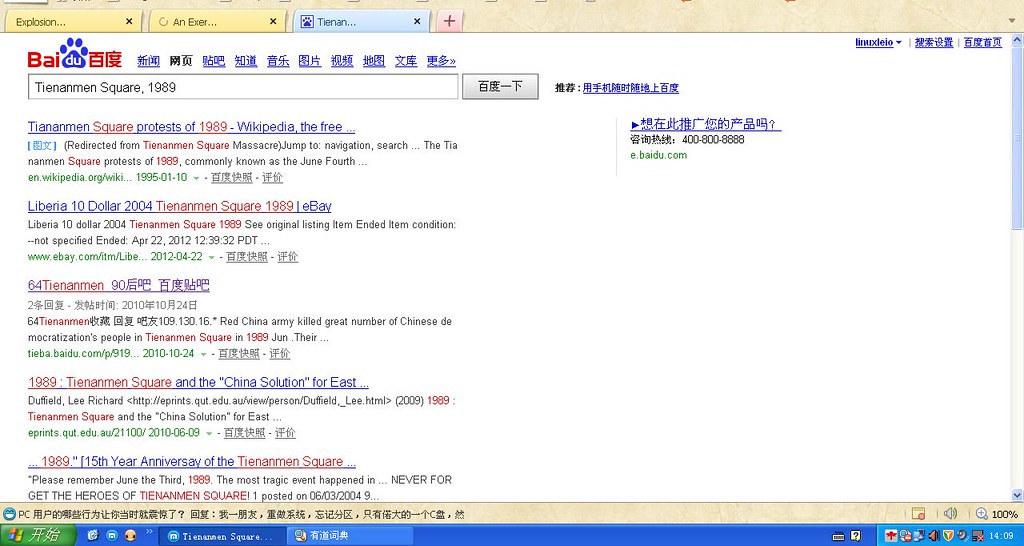Click the 360 shield tray icon
1024x546 pixels.
(949, 536)
